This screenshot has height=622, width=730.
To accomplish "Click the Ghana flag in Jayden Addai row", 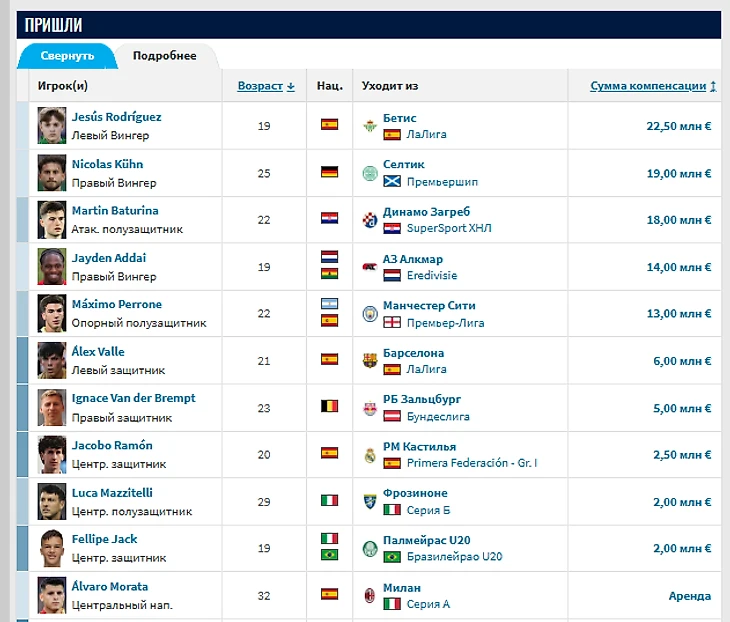I will pyautogui.click(x=329, y=274).
